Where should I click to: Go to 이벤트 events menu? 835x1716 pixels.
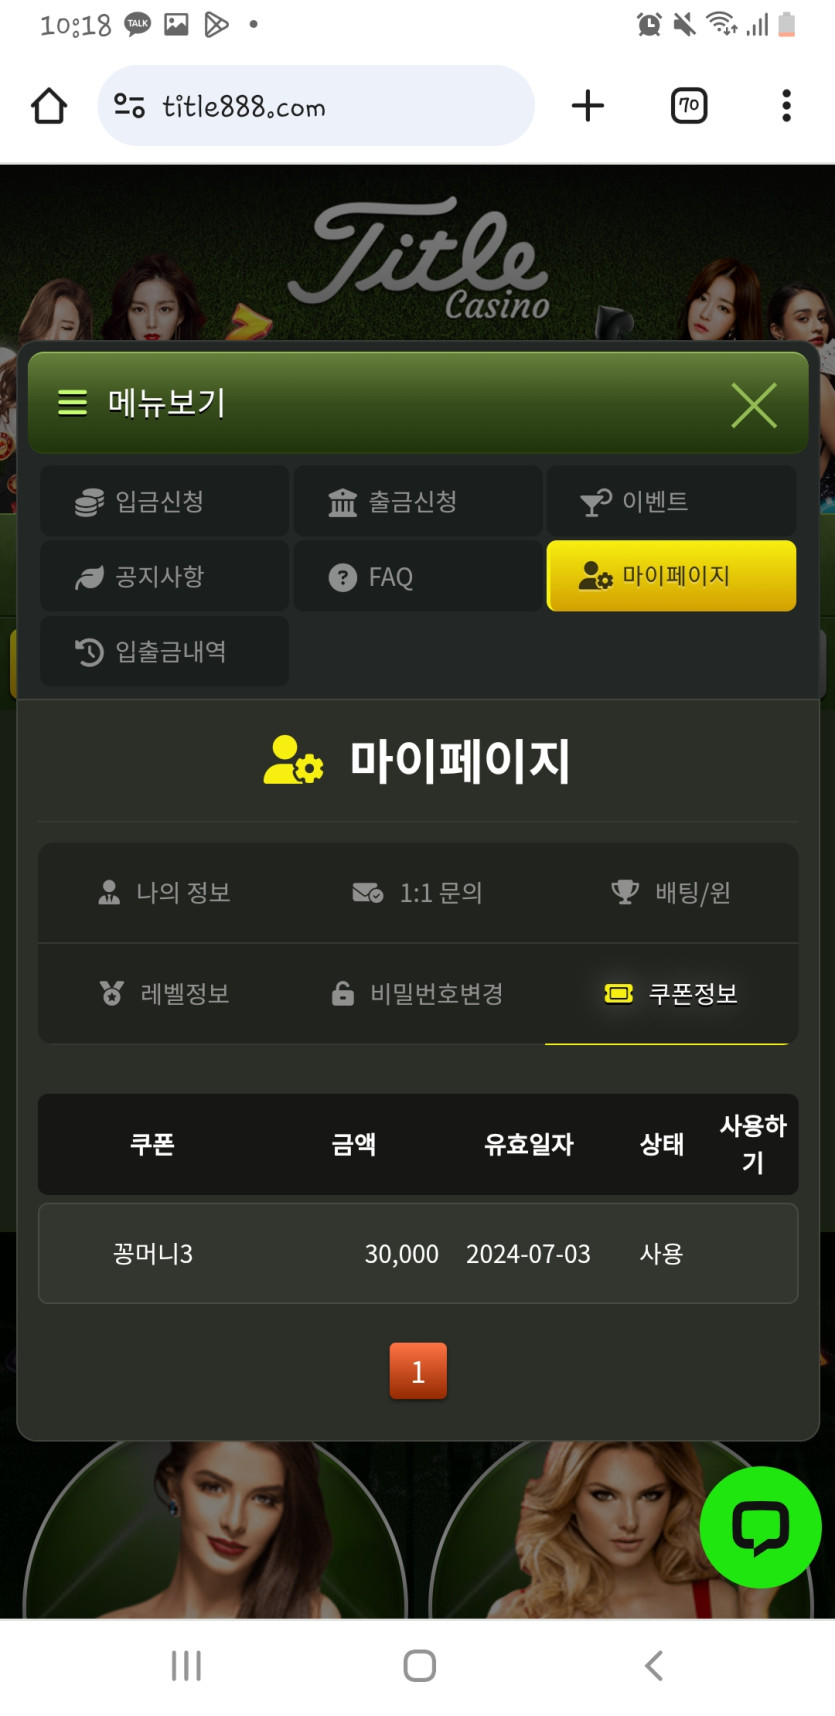(x=672, y=501)
